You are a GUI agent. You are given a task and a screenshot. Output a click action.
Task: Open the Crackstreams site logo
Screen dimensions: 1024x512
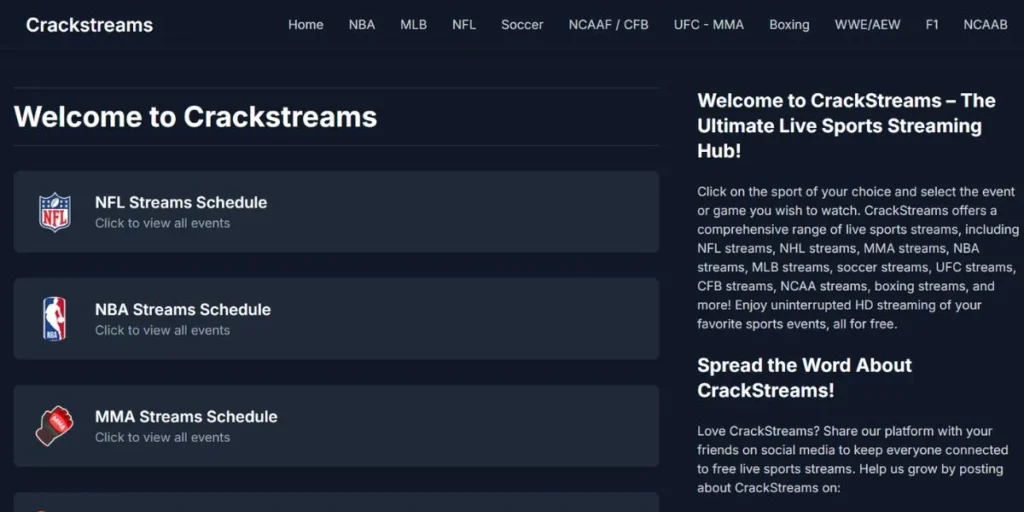(x=89, y=25)
